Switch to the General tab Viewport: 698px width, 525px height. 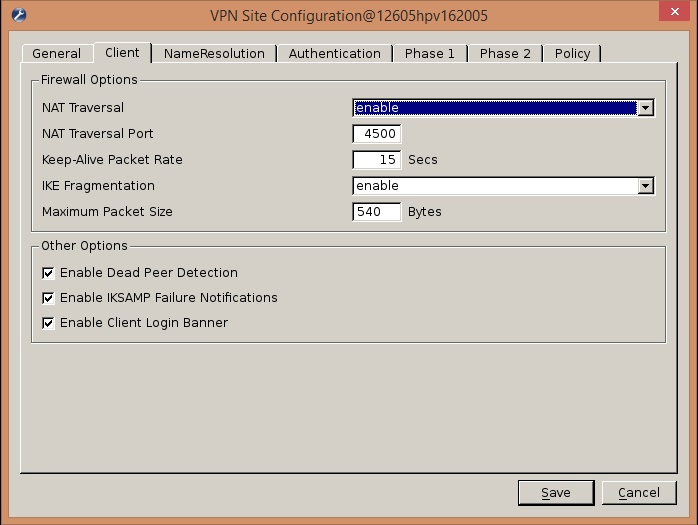click(56, 54)
